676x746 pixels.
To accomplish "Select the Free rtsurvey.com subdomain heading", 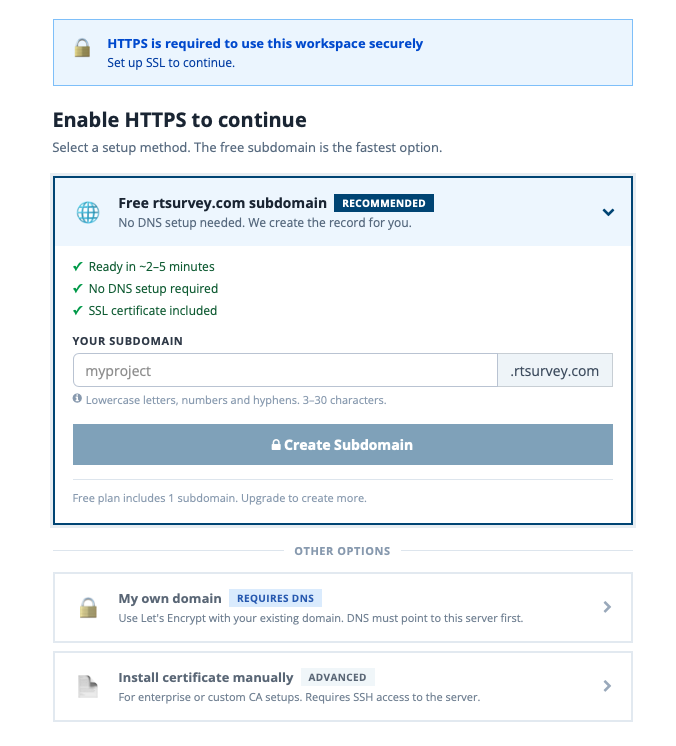I will pos(222,203).
